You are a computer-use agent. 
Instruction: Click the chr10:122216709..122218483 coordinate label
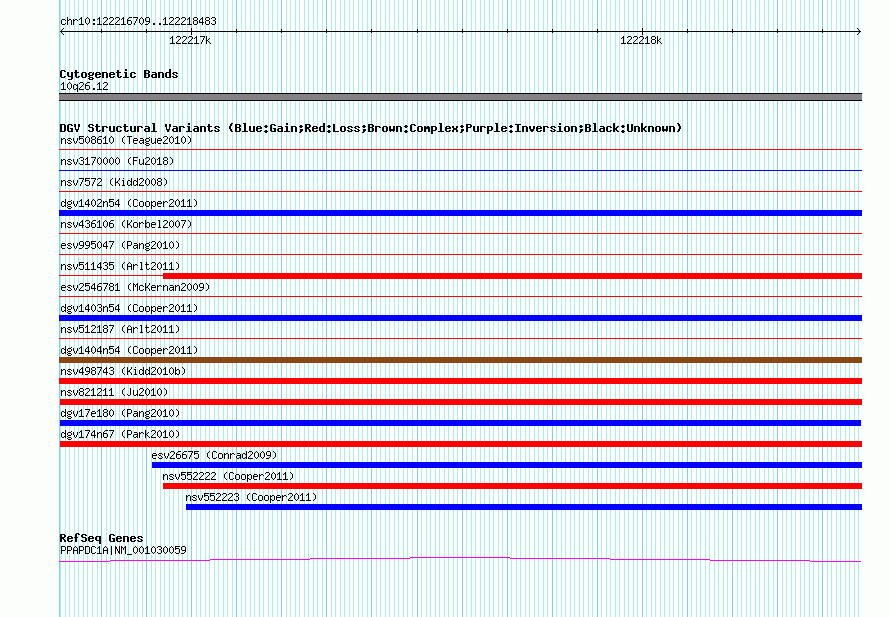tap(138, 22)
